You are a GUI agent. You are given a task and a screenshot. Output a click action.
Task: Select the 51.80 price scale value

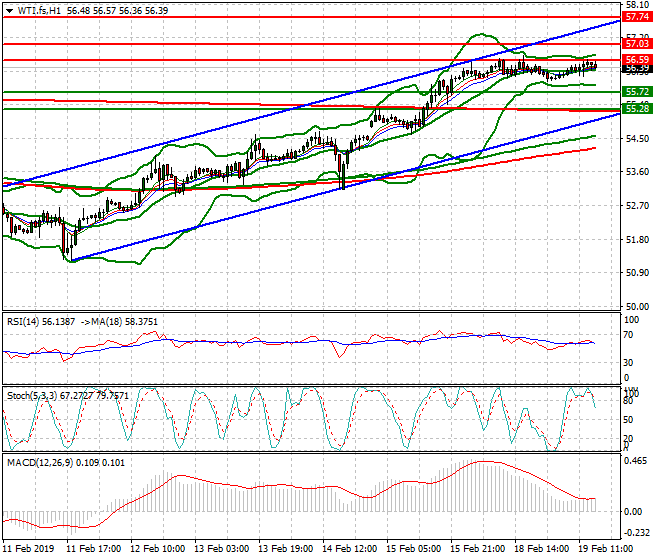click(x=637, y=239)
